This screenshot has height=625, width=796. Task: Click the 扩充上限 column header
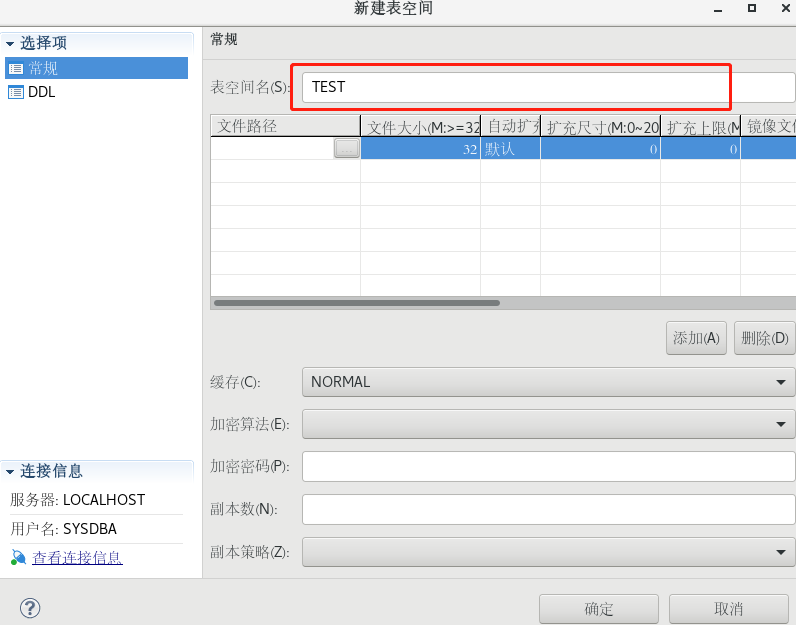pos(701,126)
